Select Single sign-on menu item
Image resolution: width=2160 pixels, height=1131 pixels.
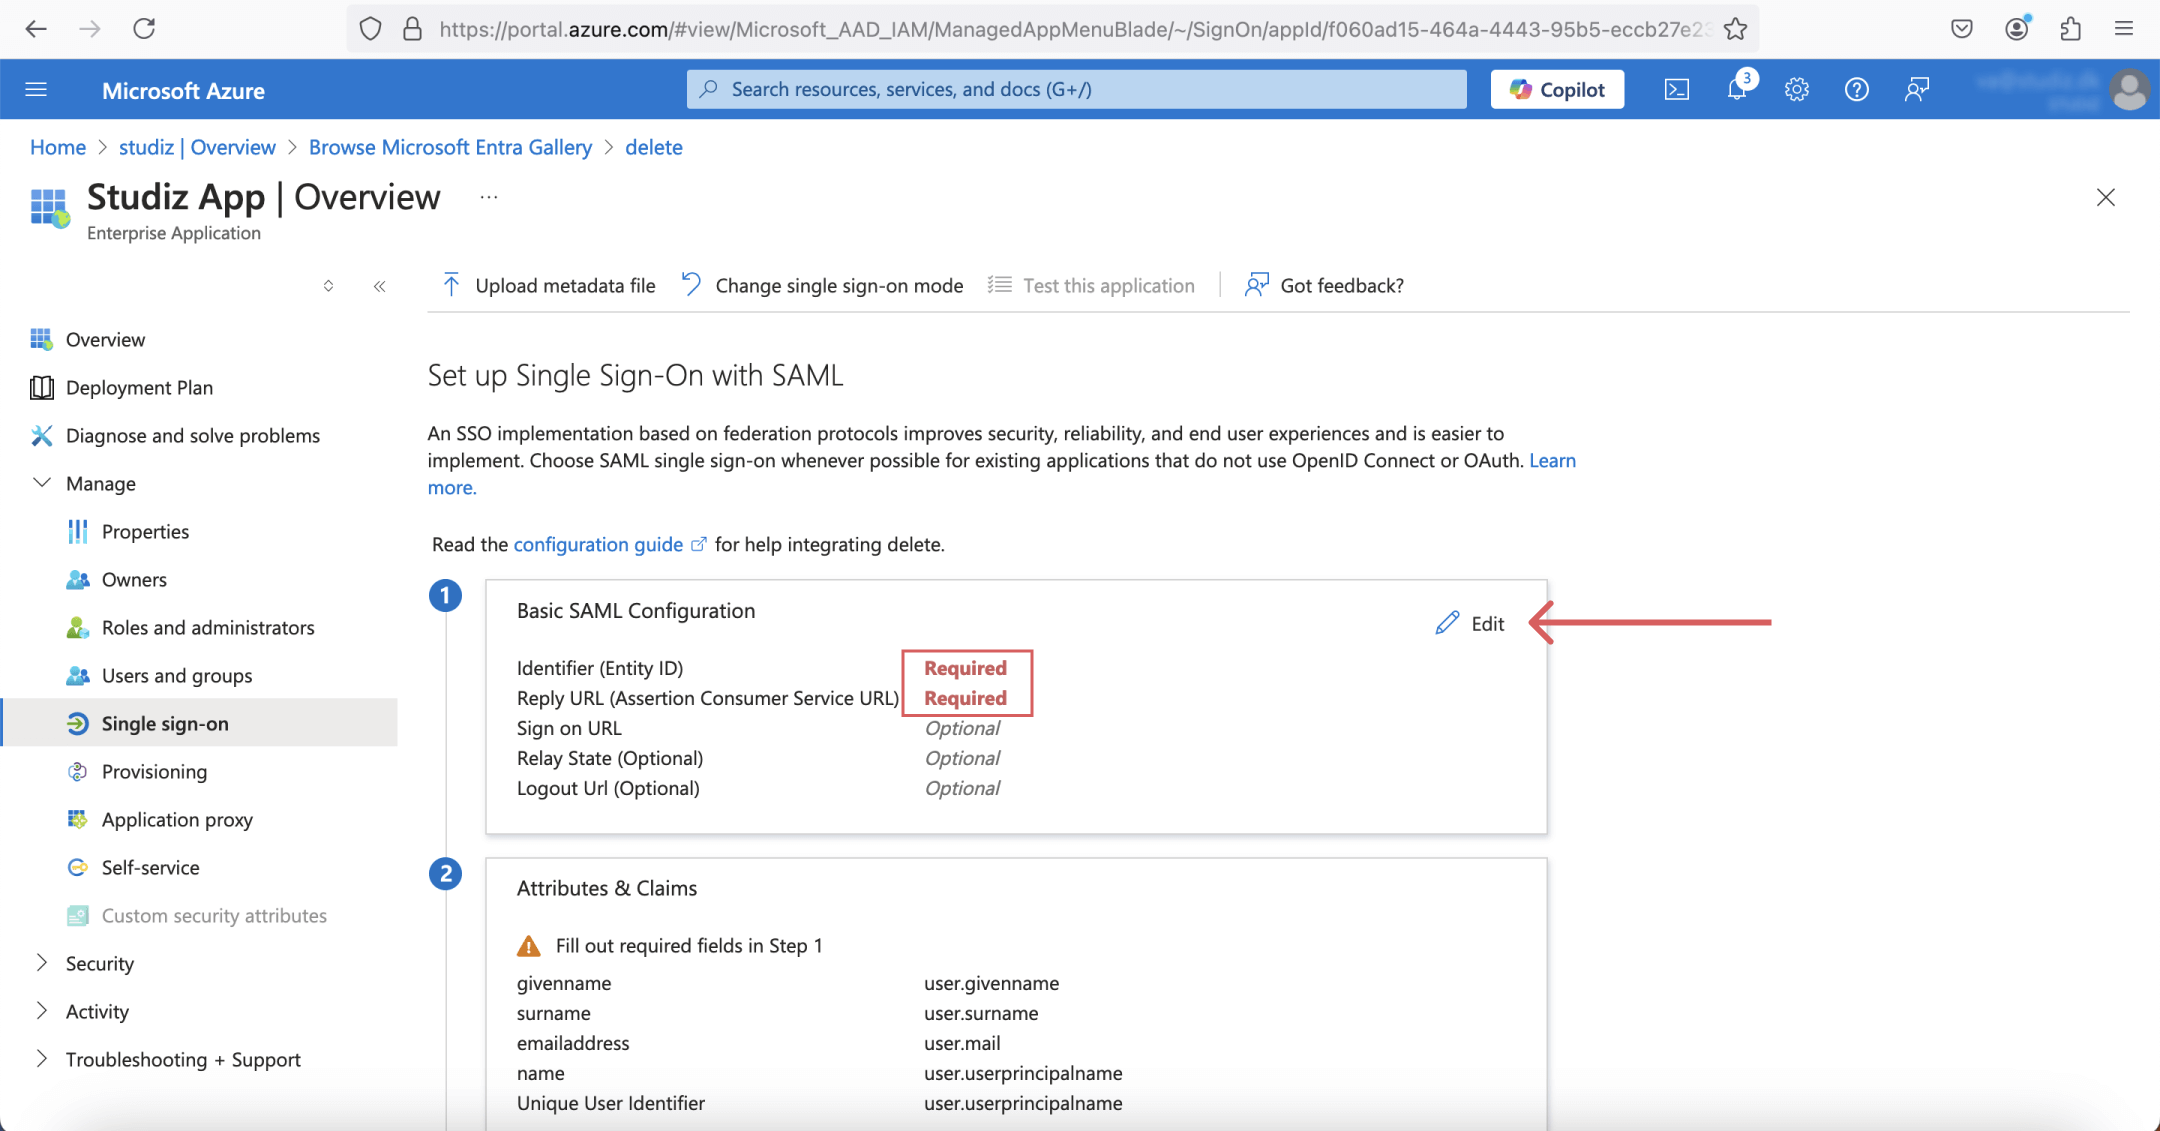tap(200, 723)
